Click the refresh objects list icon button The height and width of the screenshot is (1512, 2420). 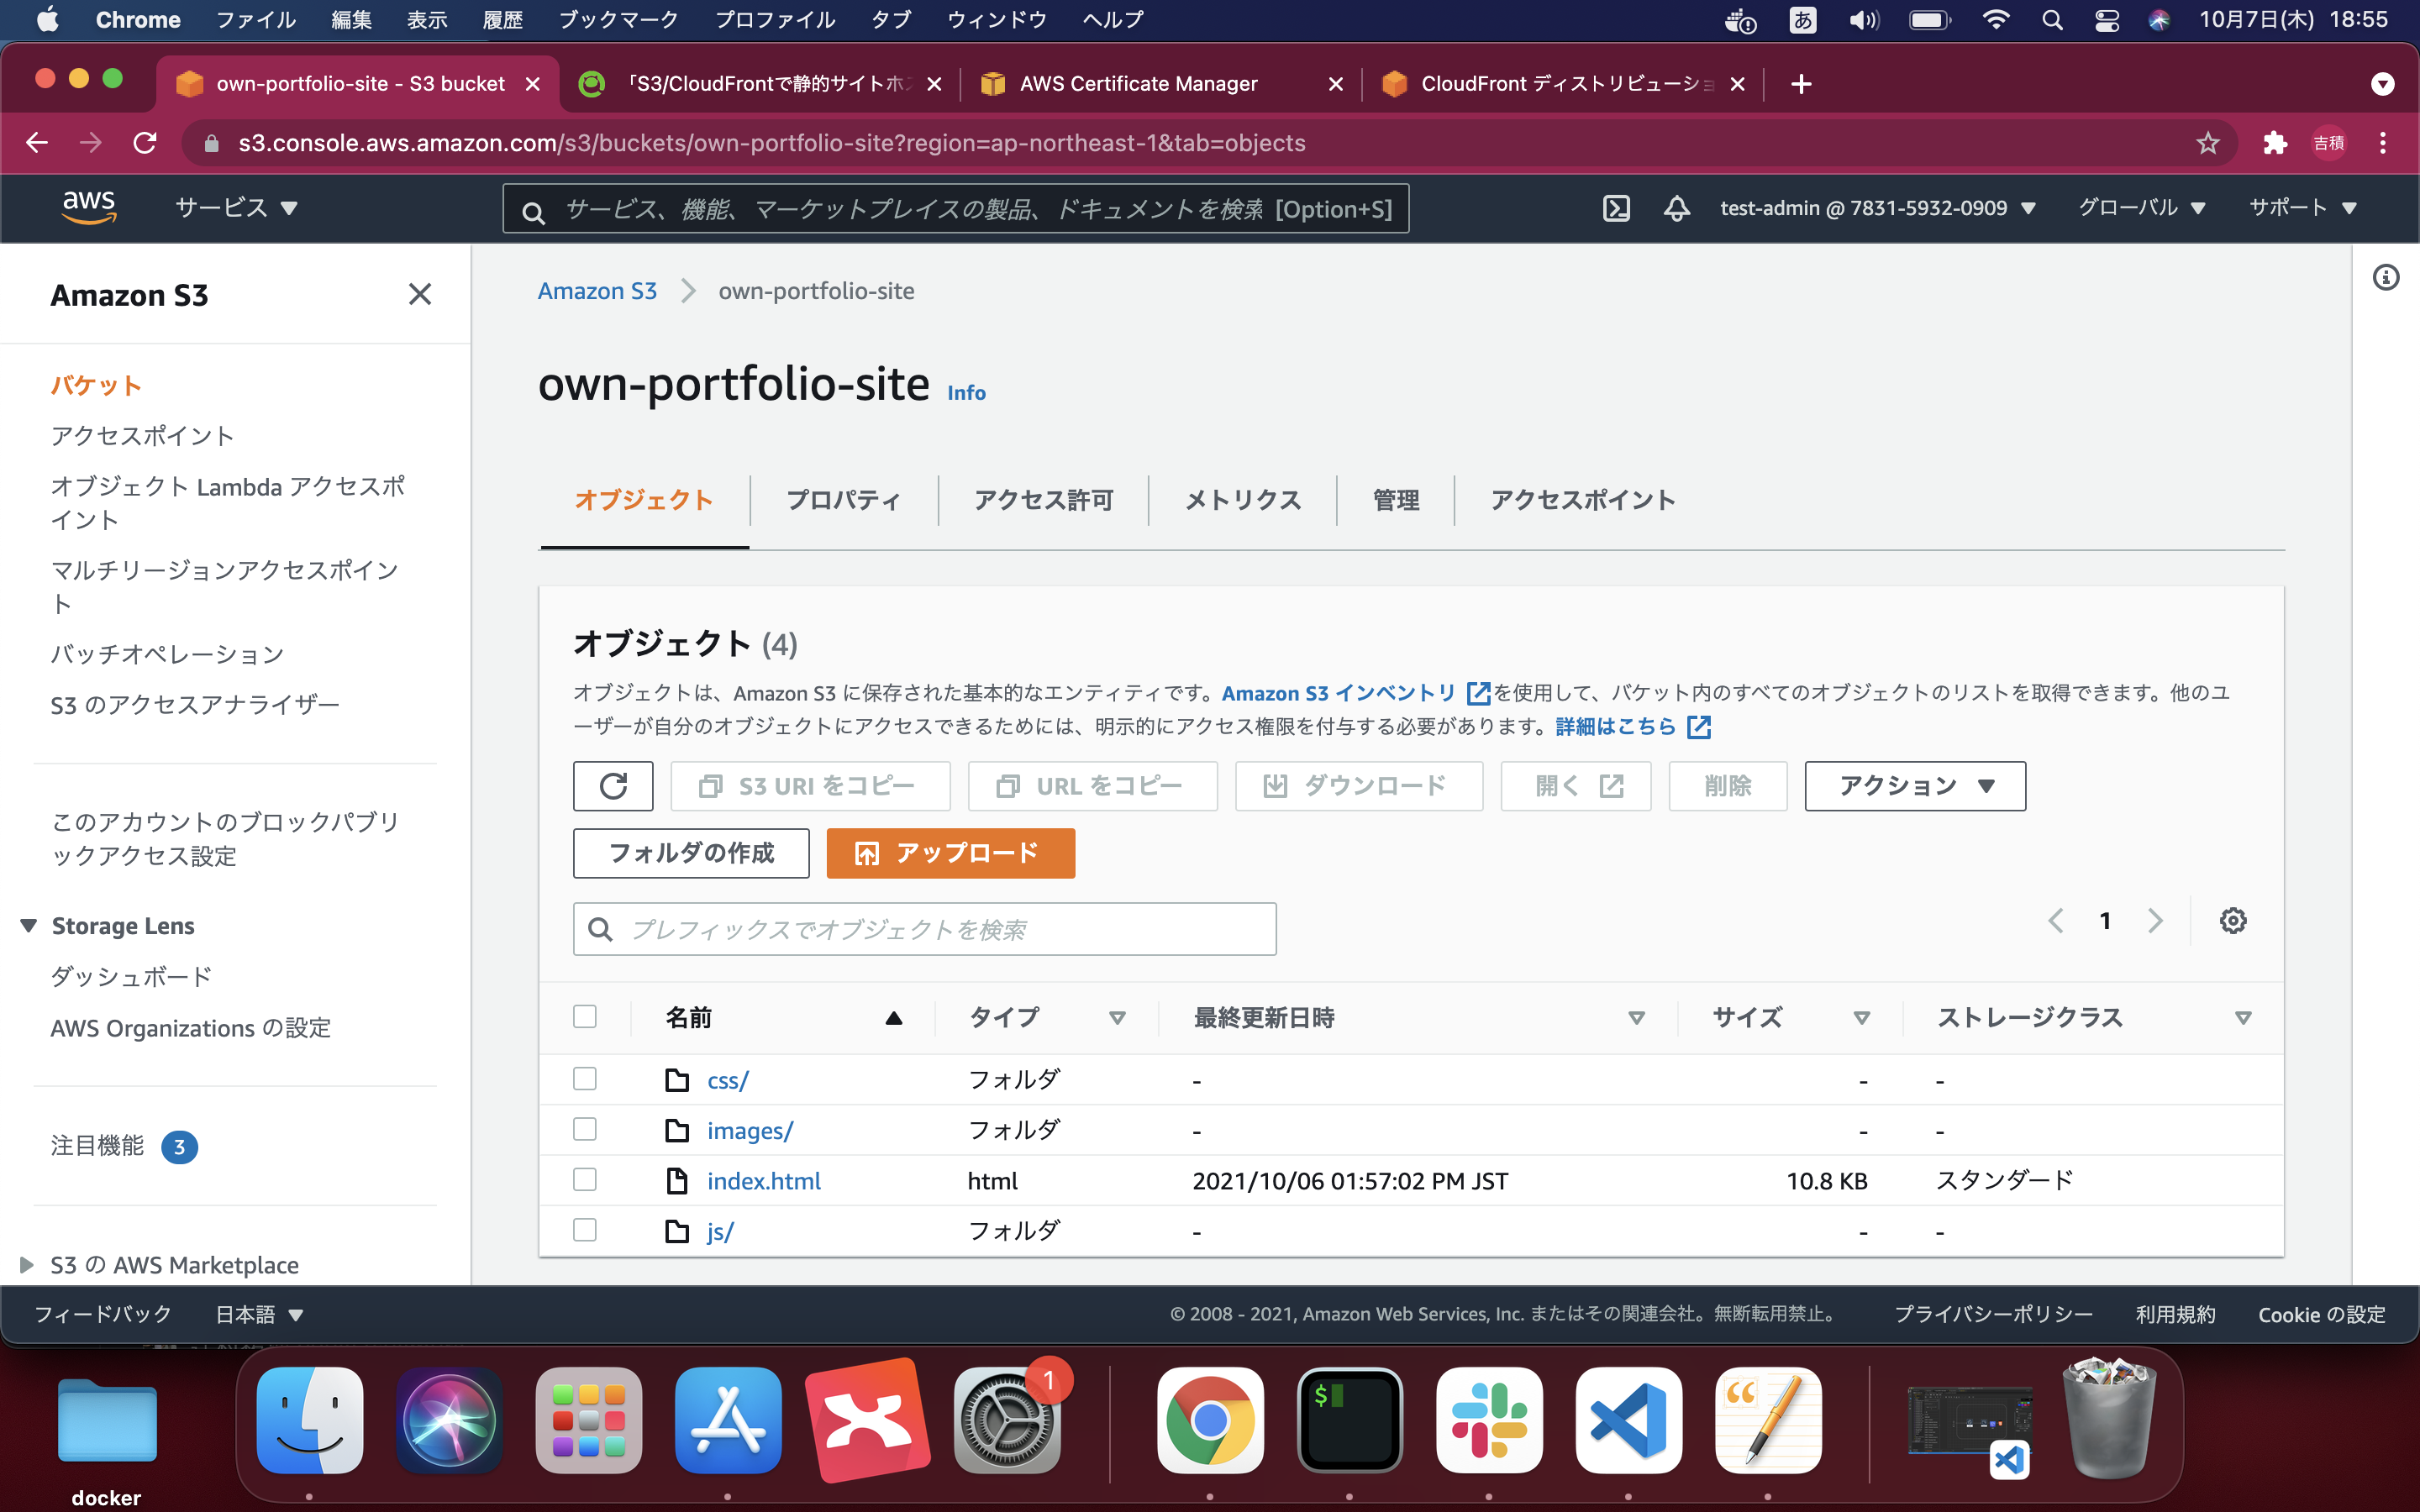pyautogui.click(x=613, y=785)
